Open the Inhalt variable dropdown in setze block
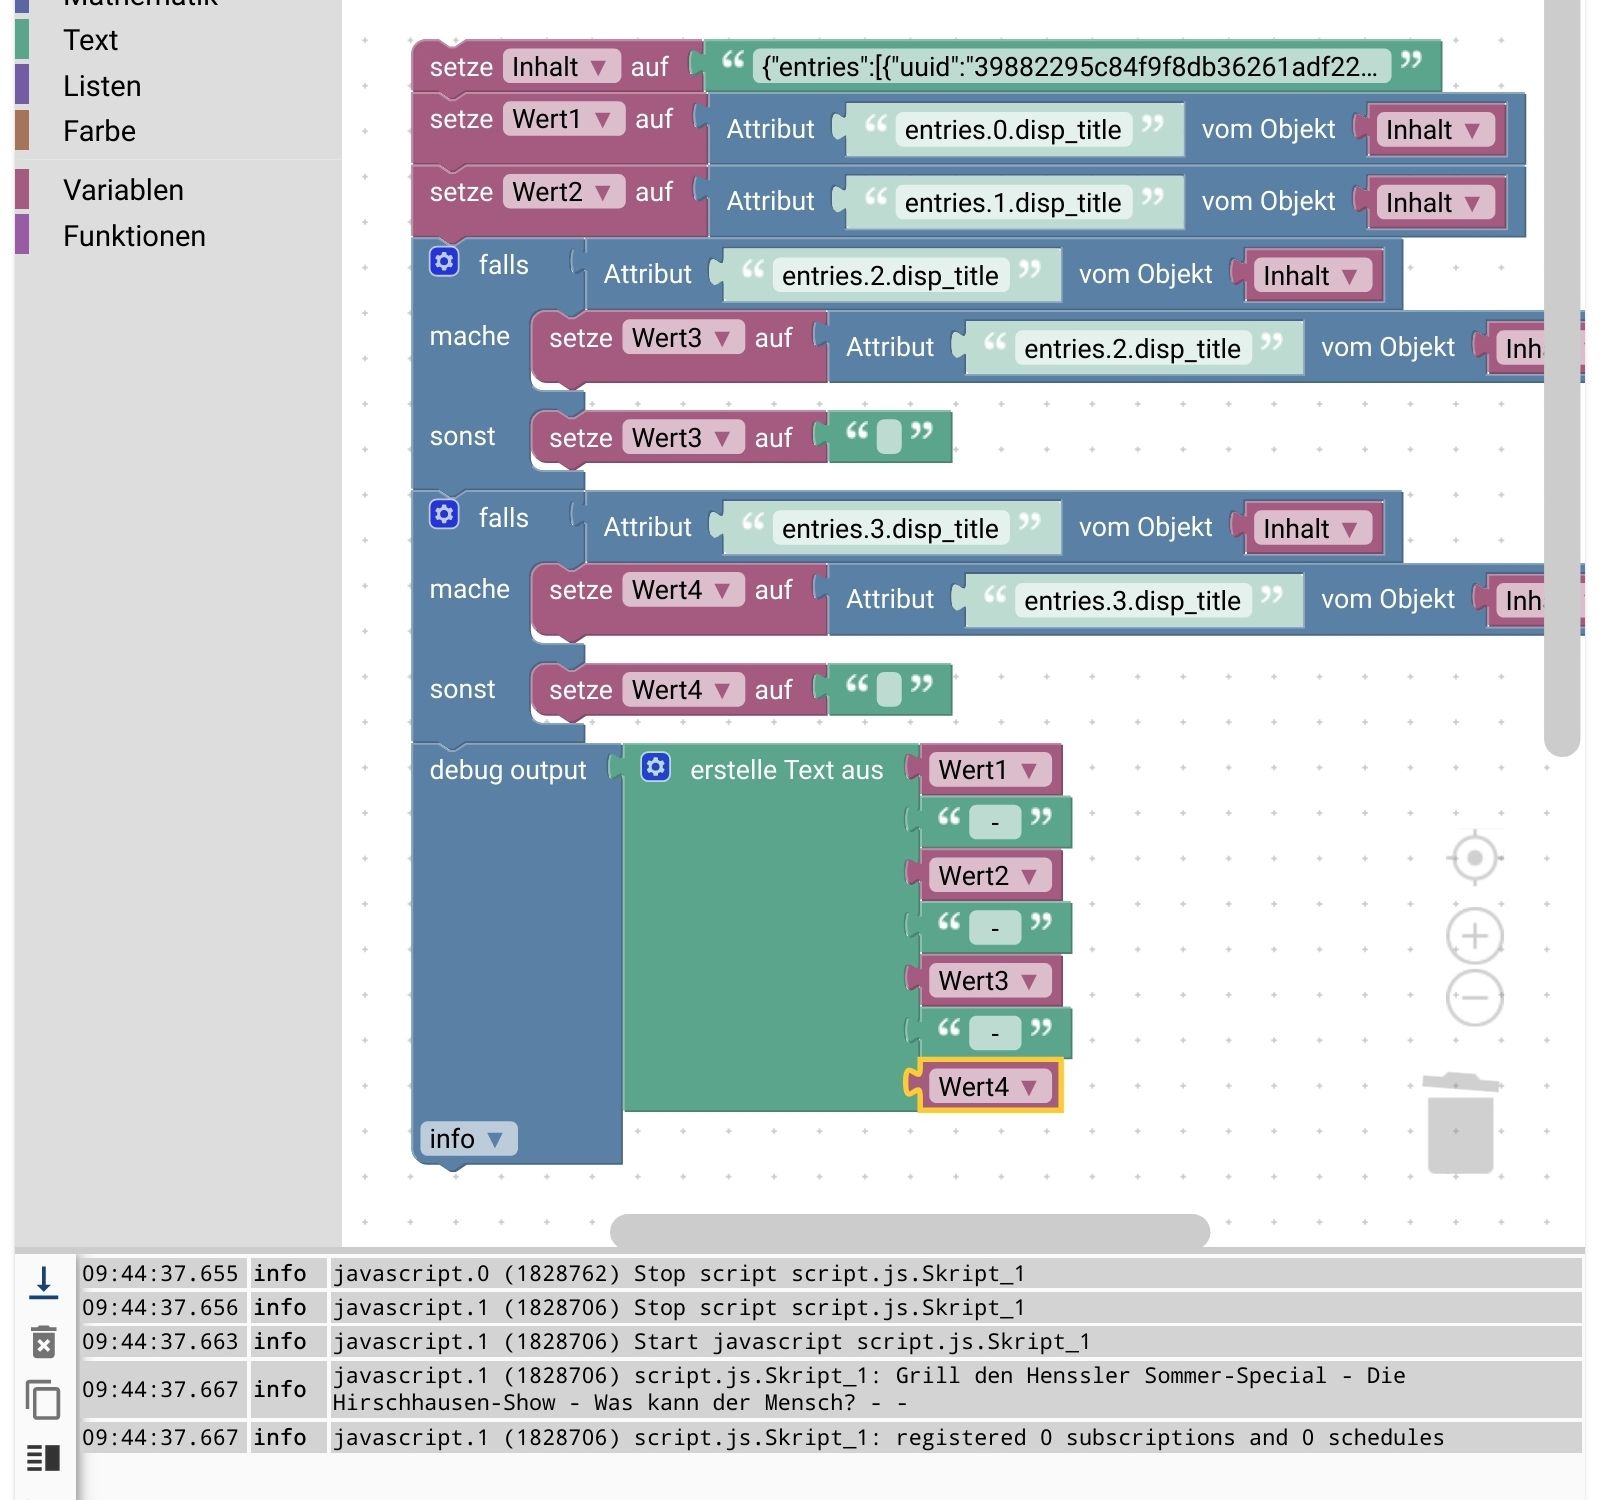This screenshot has width=1600, height=1500. (560, 67)
